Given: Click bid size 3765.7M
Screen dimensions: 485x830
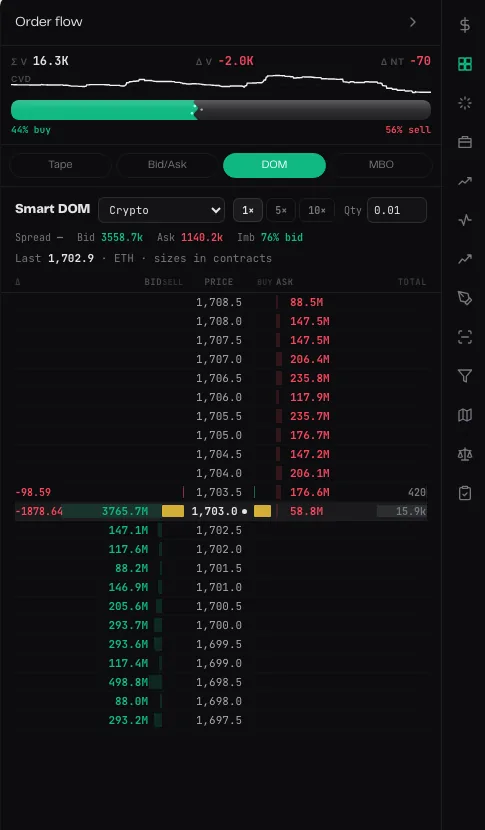Looking at the screenshot, I should tap(125, 511).
